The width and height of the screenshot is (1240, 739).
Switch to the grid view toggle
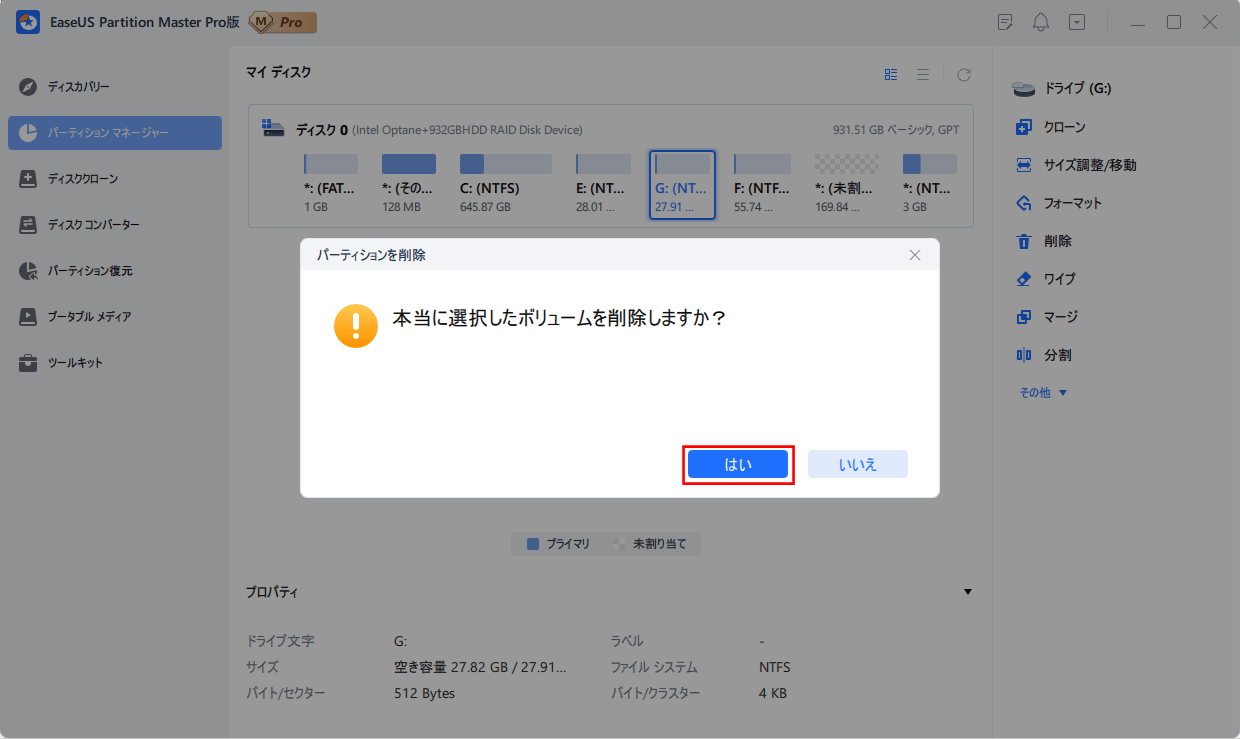891,74
